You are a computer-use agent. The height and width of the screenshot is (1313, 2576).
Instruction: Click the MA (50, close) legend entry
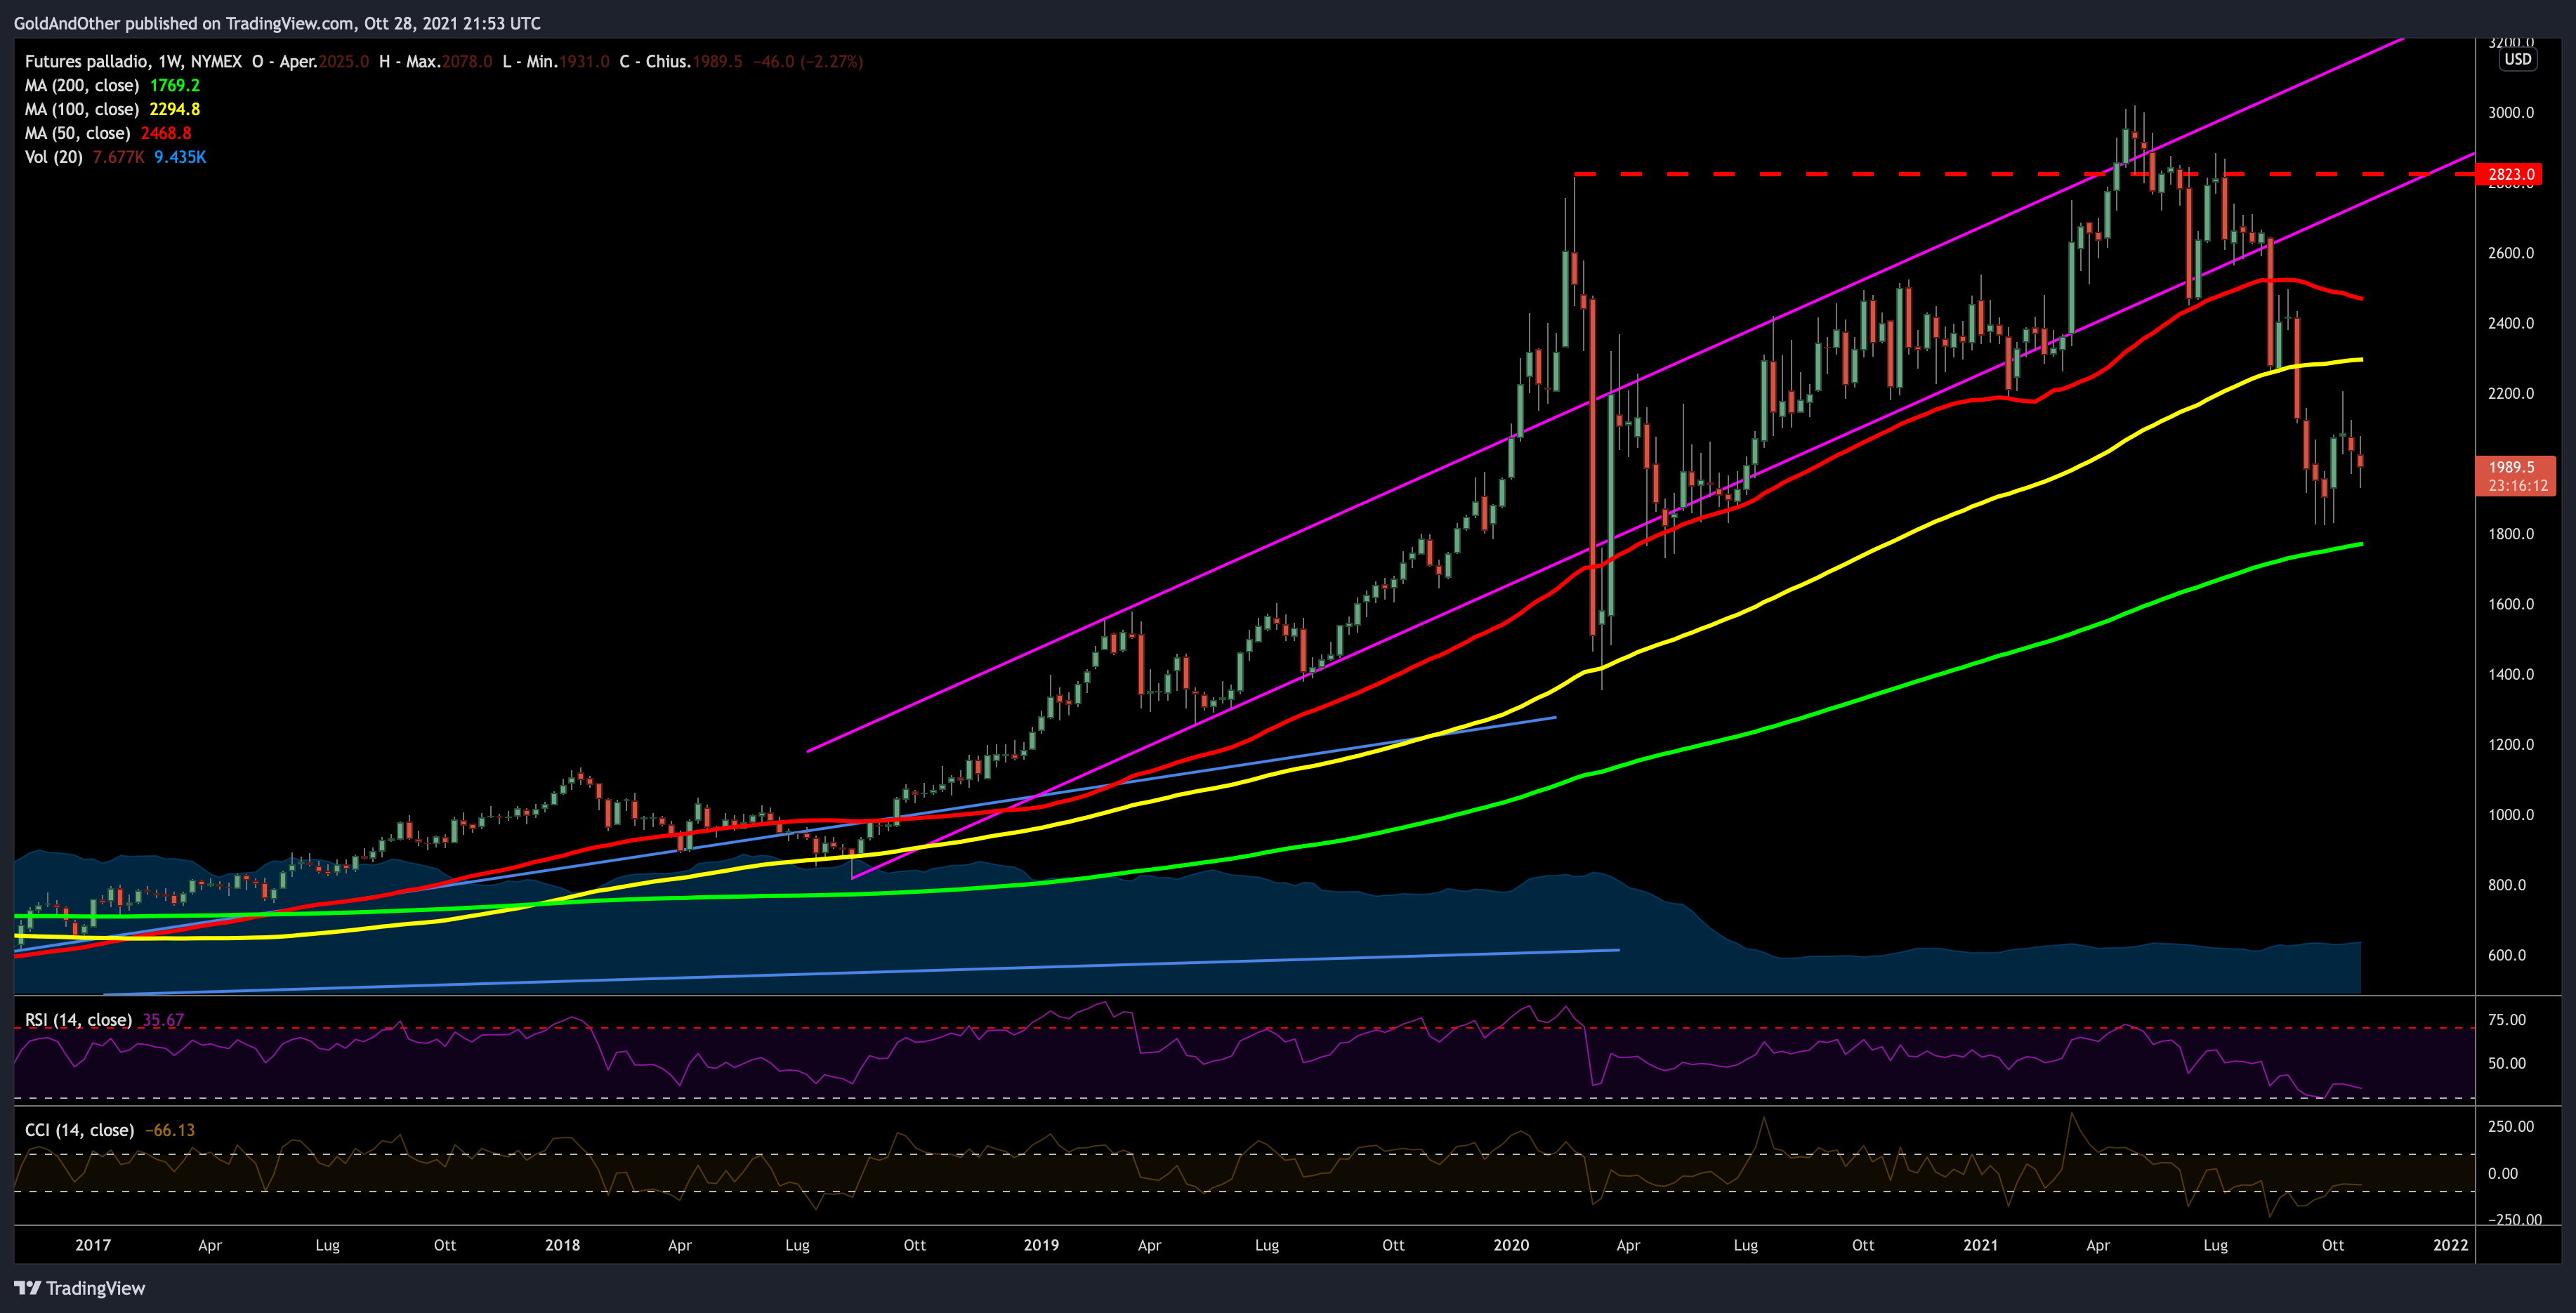78,134
